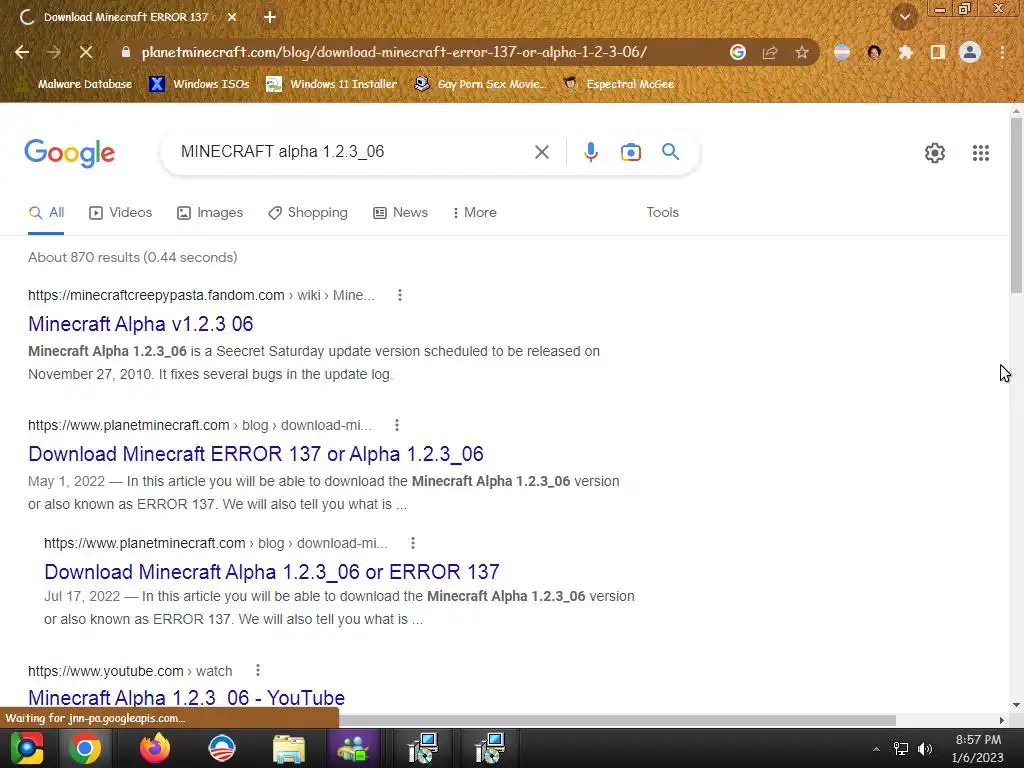Open volume control in system tray
The image size is (1024, 768).
tap(925, 749)
